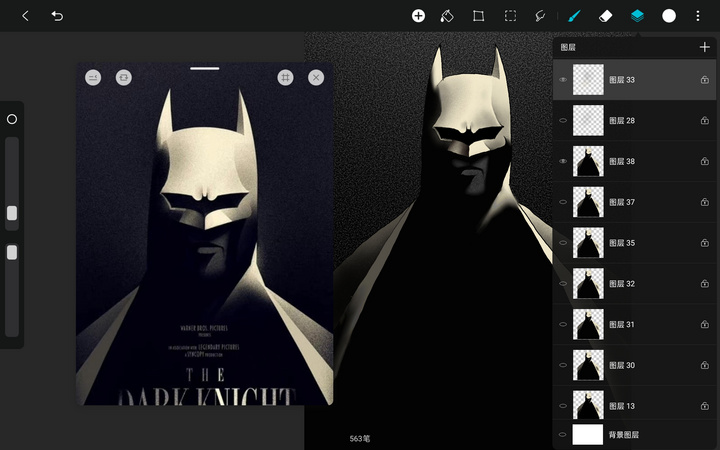Lock layer 图层 13
This screenshot has height=450, width=720.
[x=704, y=406]
